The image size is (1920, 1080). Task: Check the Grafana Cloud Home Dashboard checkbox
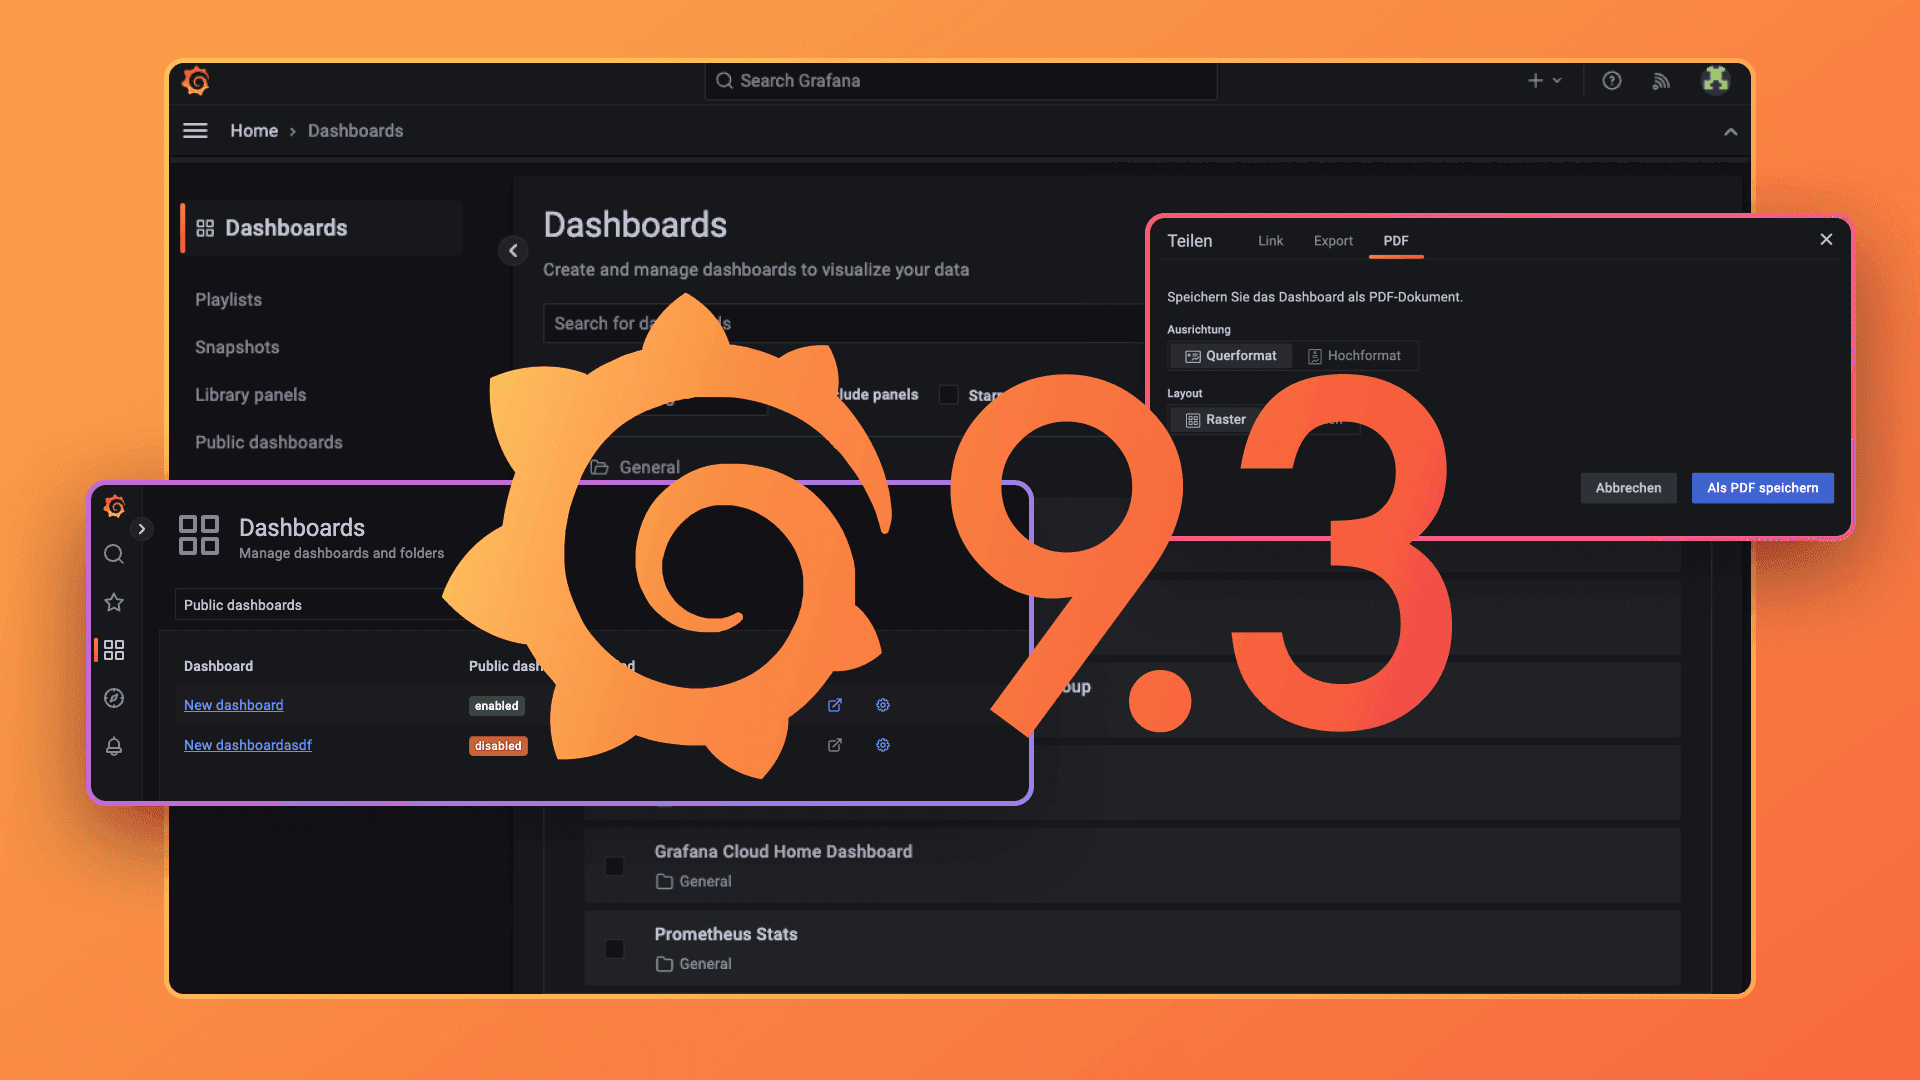614,866
